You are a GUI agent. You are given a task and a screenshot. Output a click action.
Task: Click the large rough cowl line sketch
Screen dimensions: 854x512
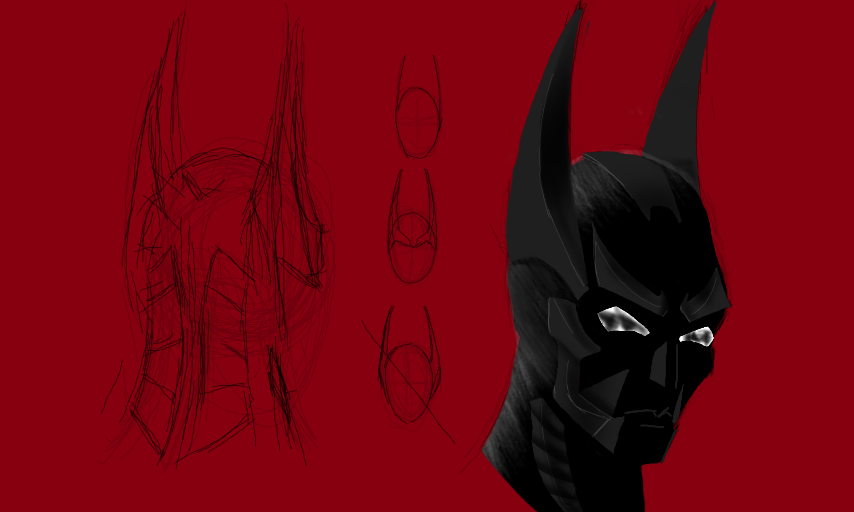pos(218,240)
